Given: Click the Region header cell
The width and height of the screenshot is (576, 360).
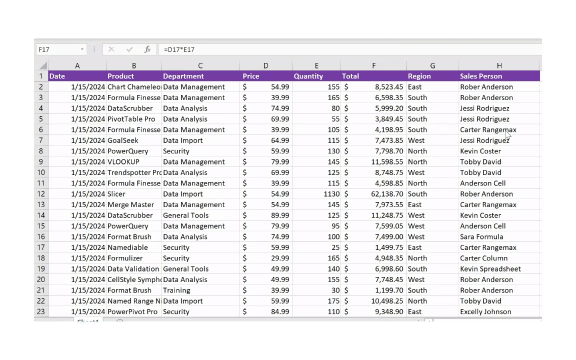Looking at the screenshot, I should [432, 76].
